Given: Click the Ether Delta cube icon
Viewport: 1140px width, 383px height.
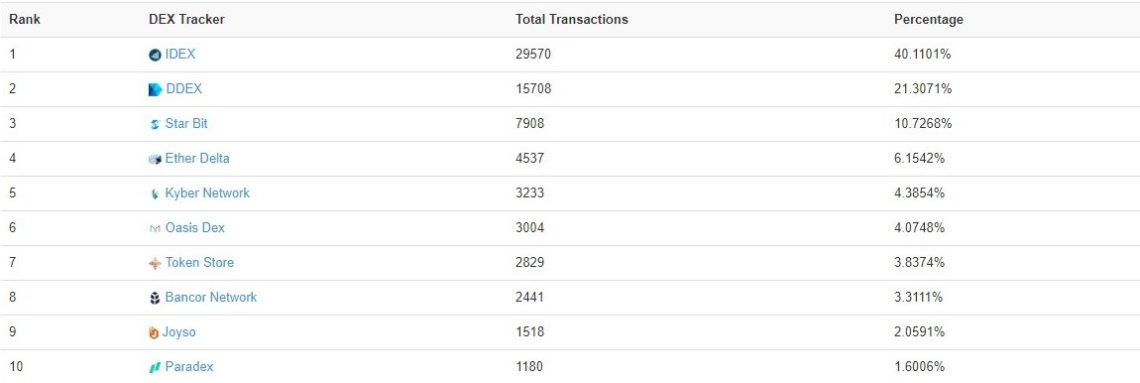Looking at the screenshot, I should tap(154, 159).
